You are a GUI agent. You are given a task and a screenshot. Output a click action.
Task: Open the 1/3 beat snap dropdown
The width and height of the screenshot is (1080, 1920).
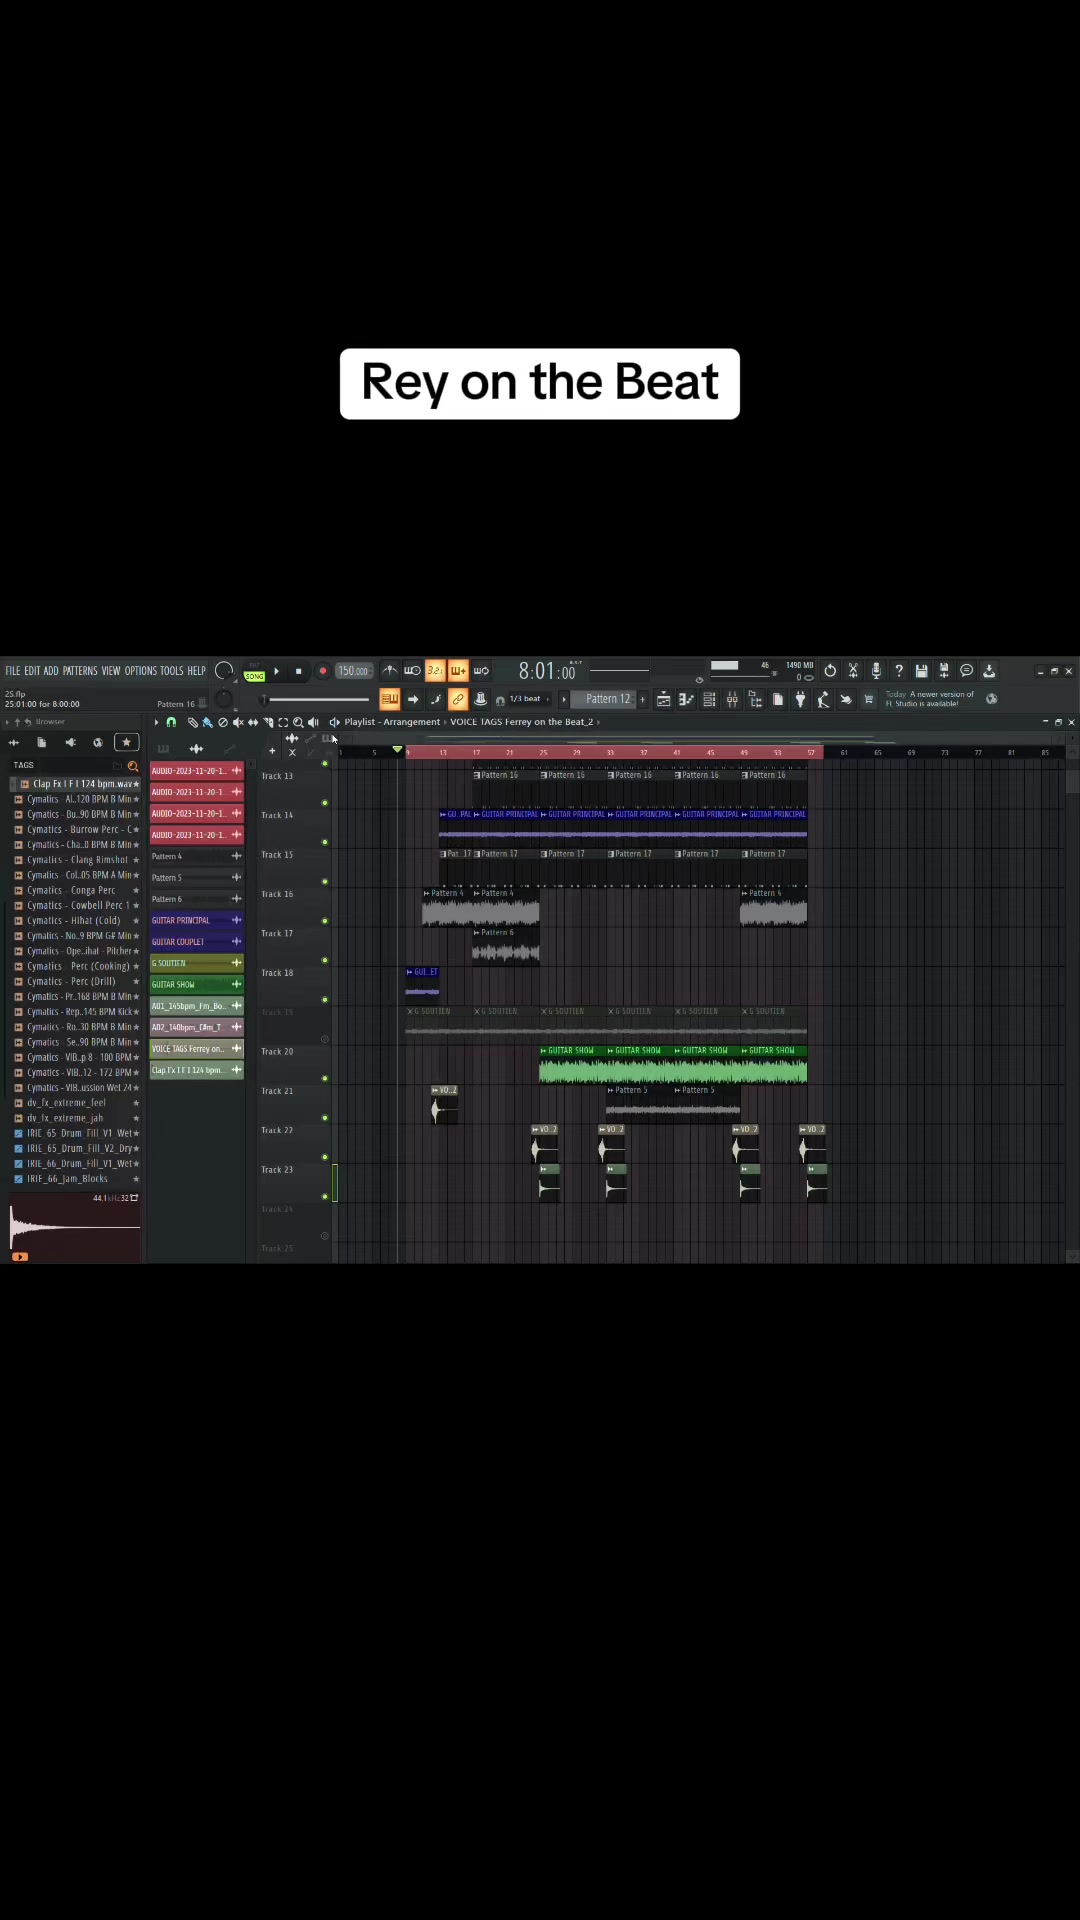[x=528, y=699]
